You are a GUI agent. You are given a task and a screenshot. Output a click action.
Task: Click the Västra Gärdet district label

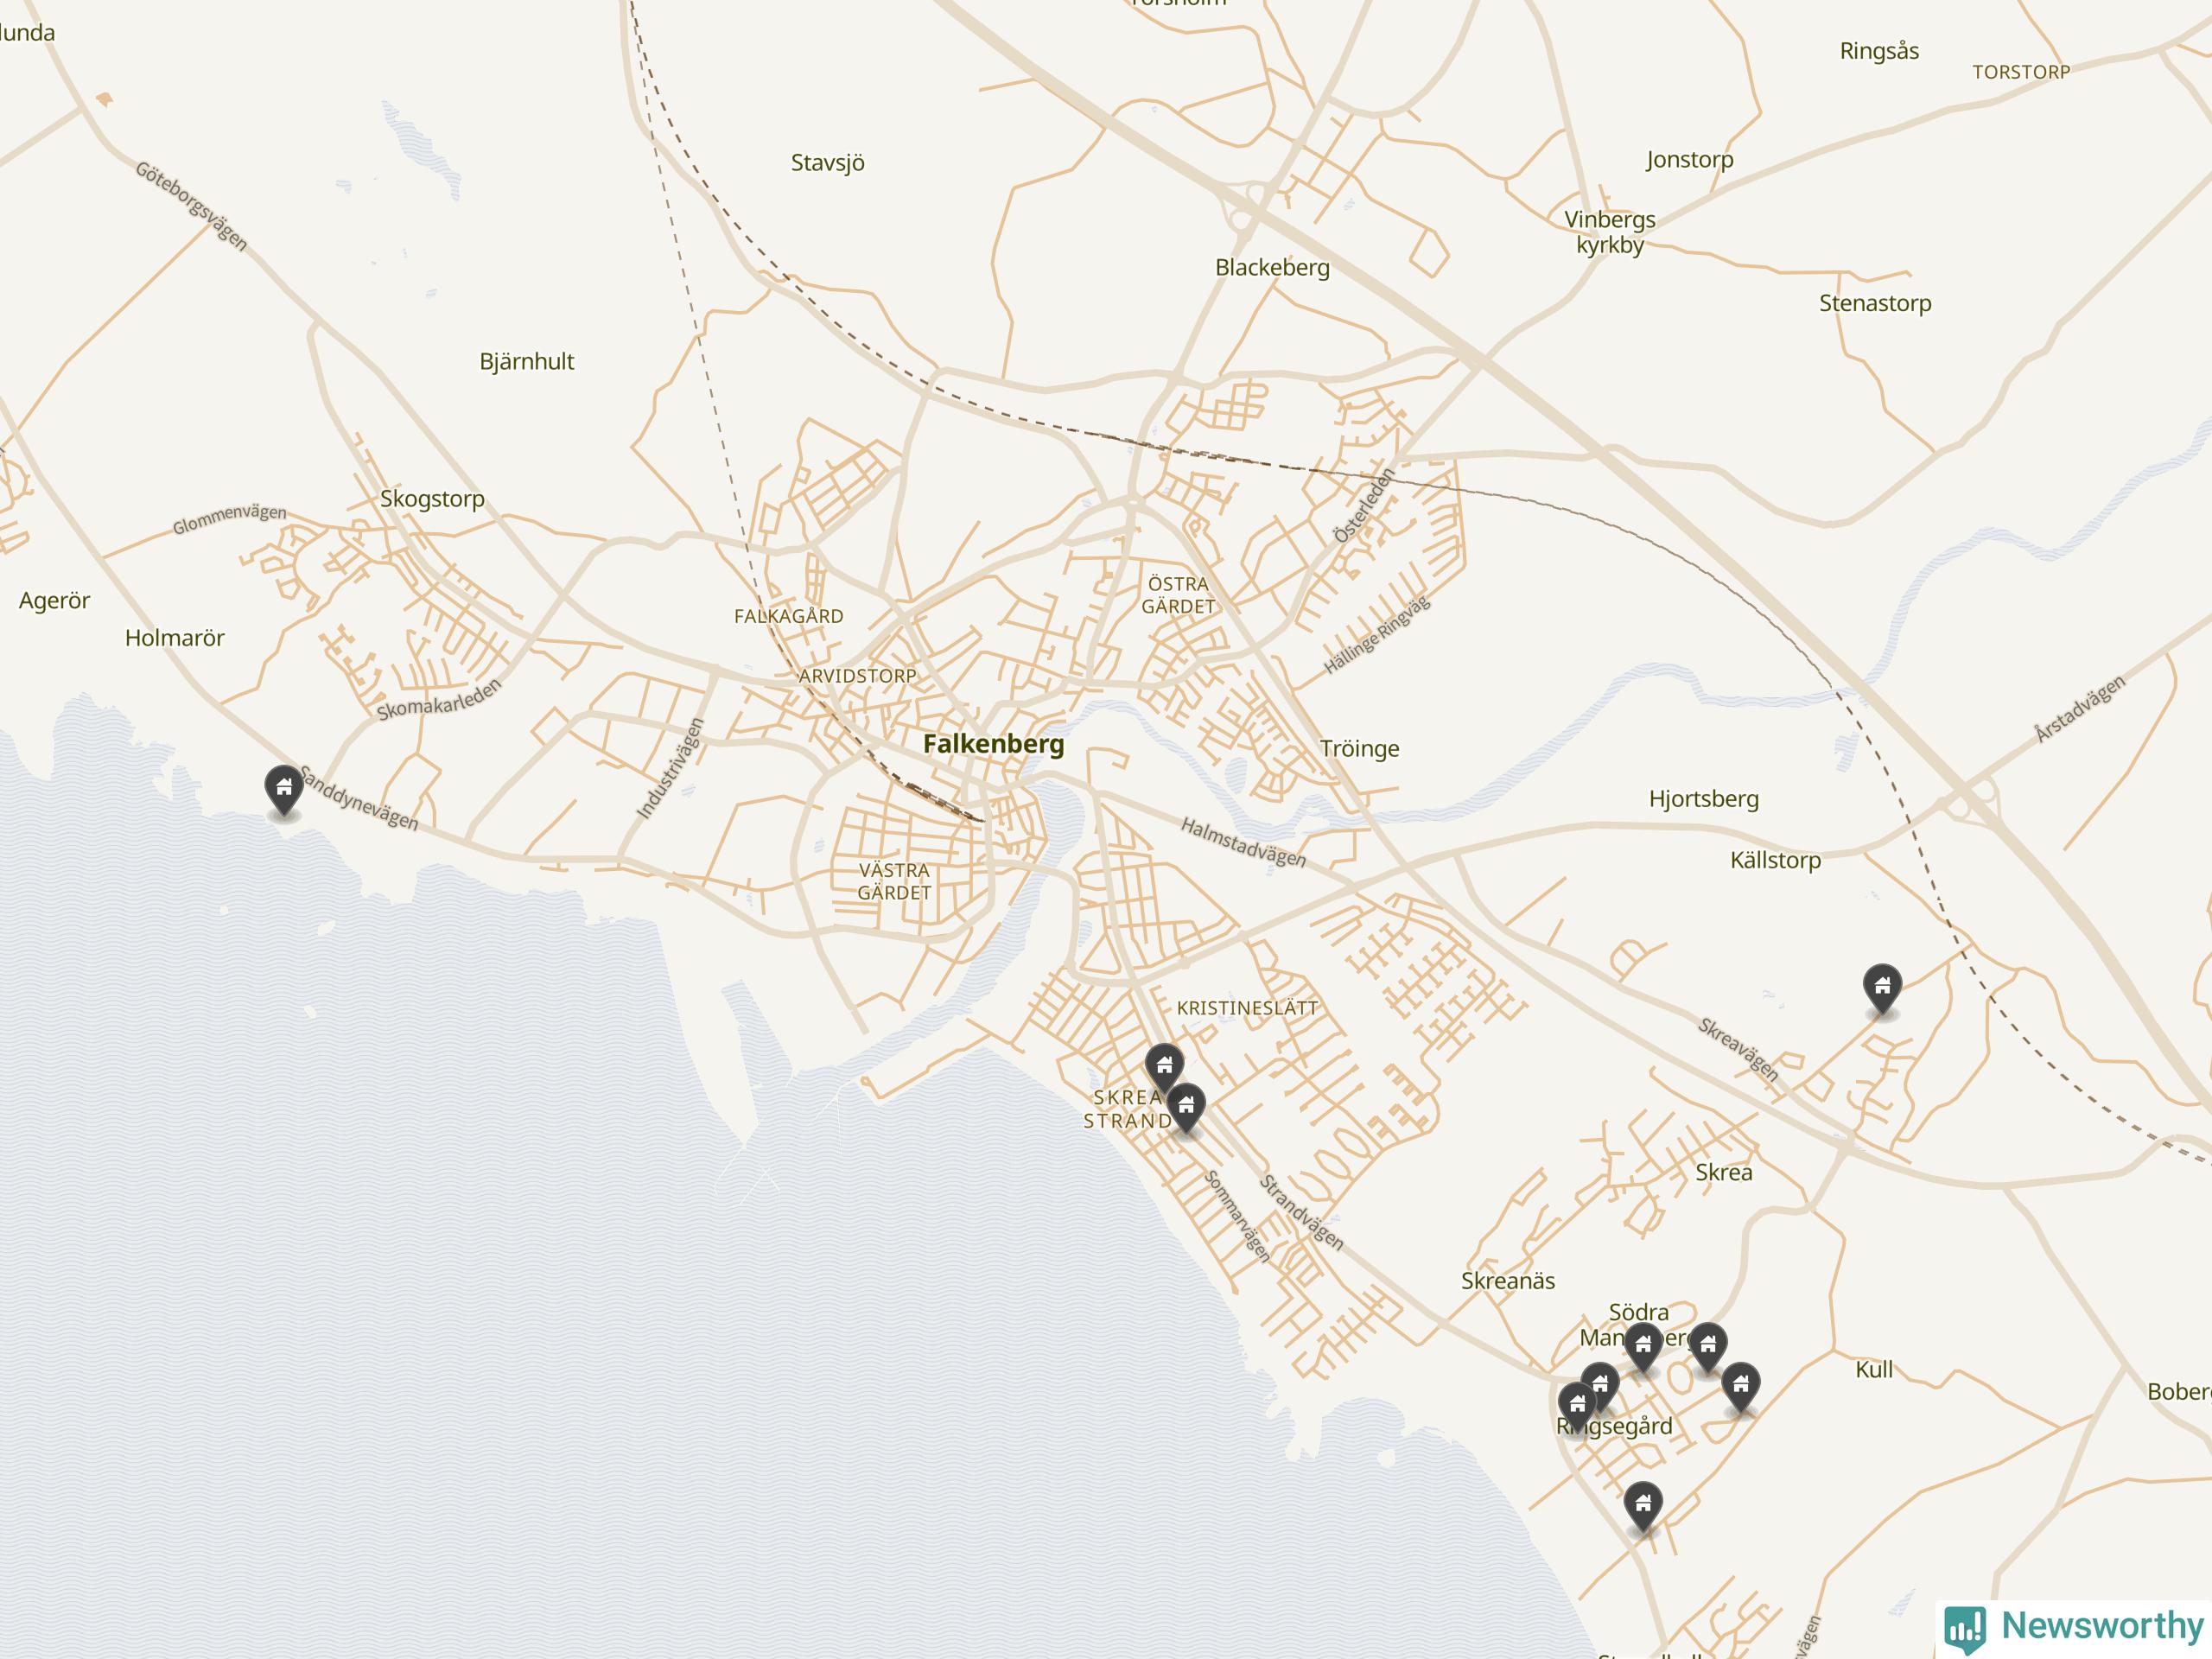coord(894,882)
